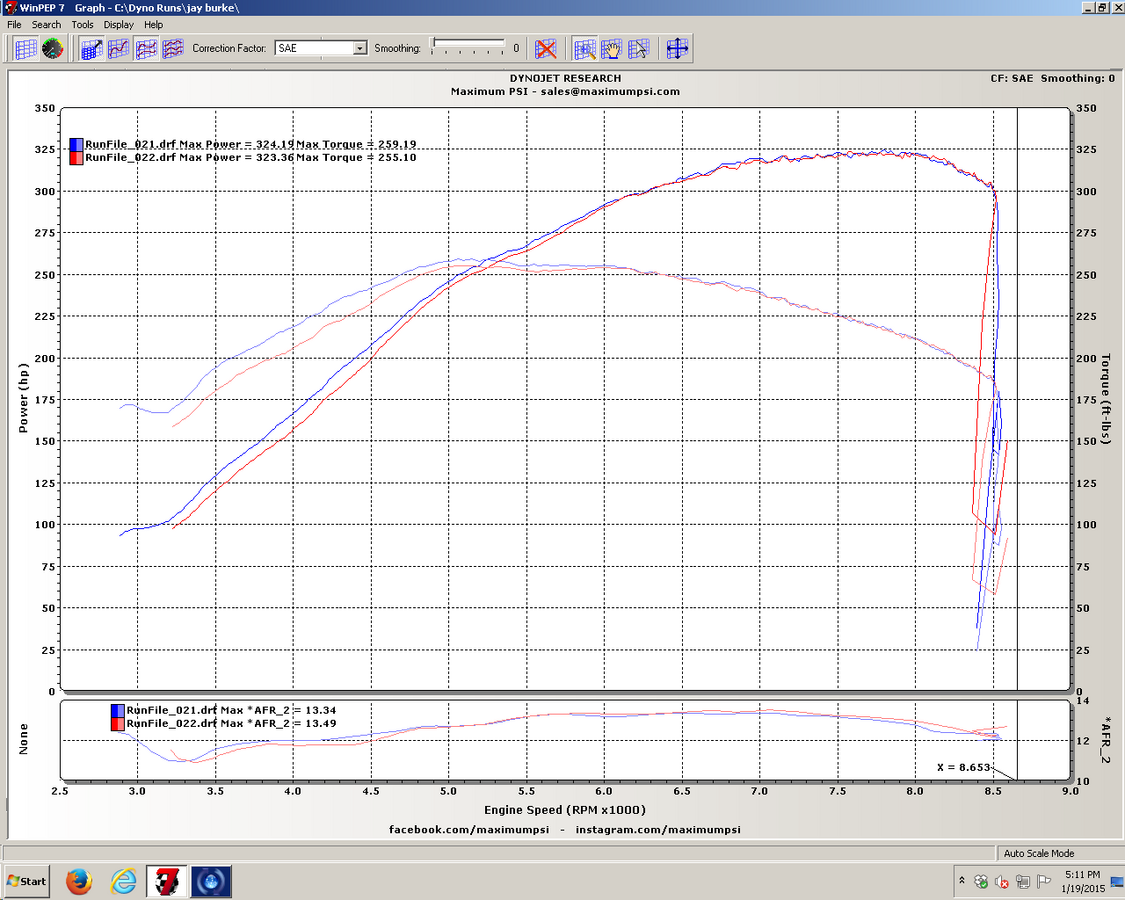Click the graph export arrow icon

click(x=92, y=48)
